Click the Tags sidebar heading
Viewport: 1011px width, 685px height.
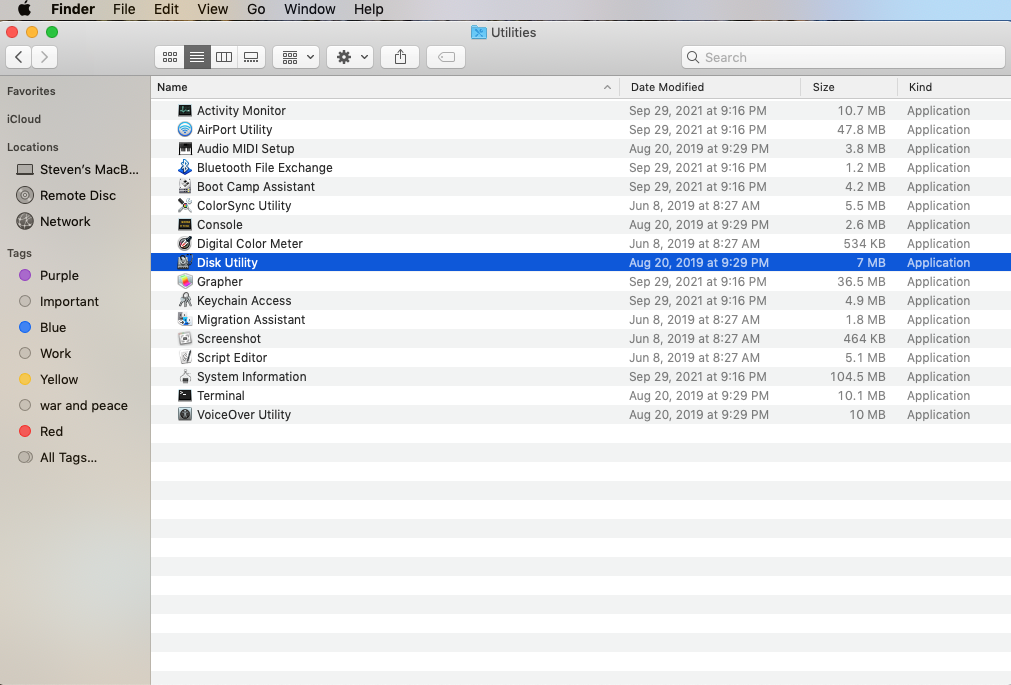pyautogui.click(x=19, y=253)
